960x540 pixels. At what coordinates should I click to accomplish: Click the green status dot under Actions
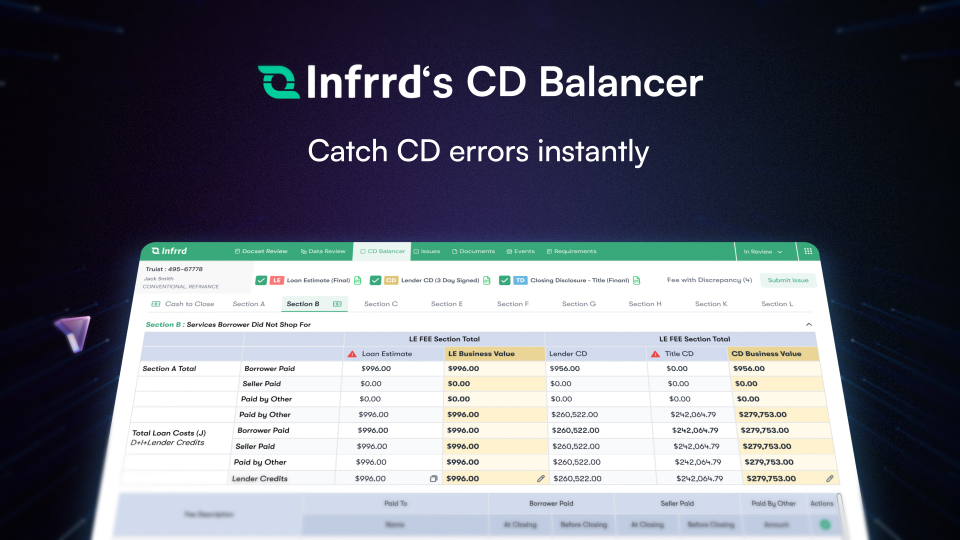coord(825,524)
